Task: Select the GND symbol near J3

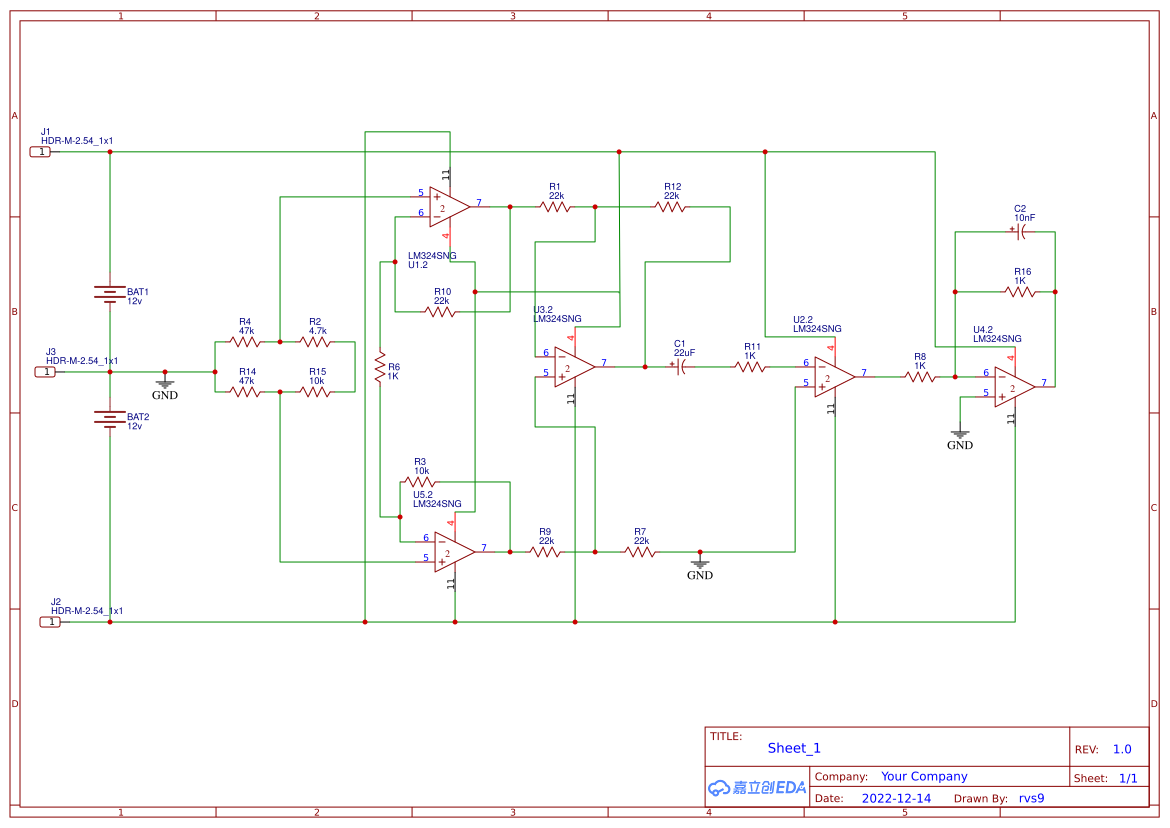Action: click(x=165, y=385)
